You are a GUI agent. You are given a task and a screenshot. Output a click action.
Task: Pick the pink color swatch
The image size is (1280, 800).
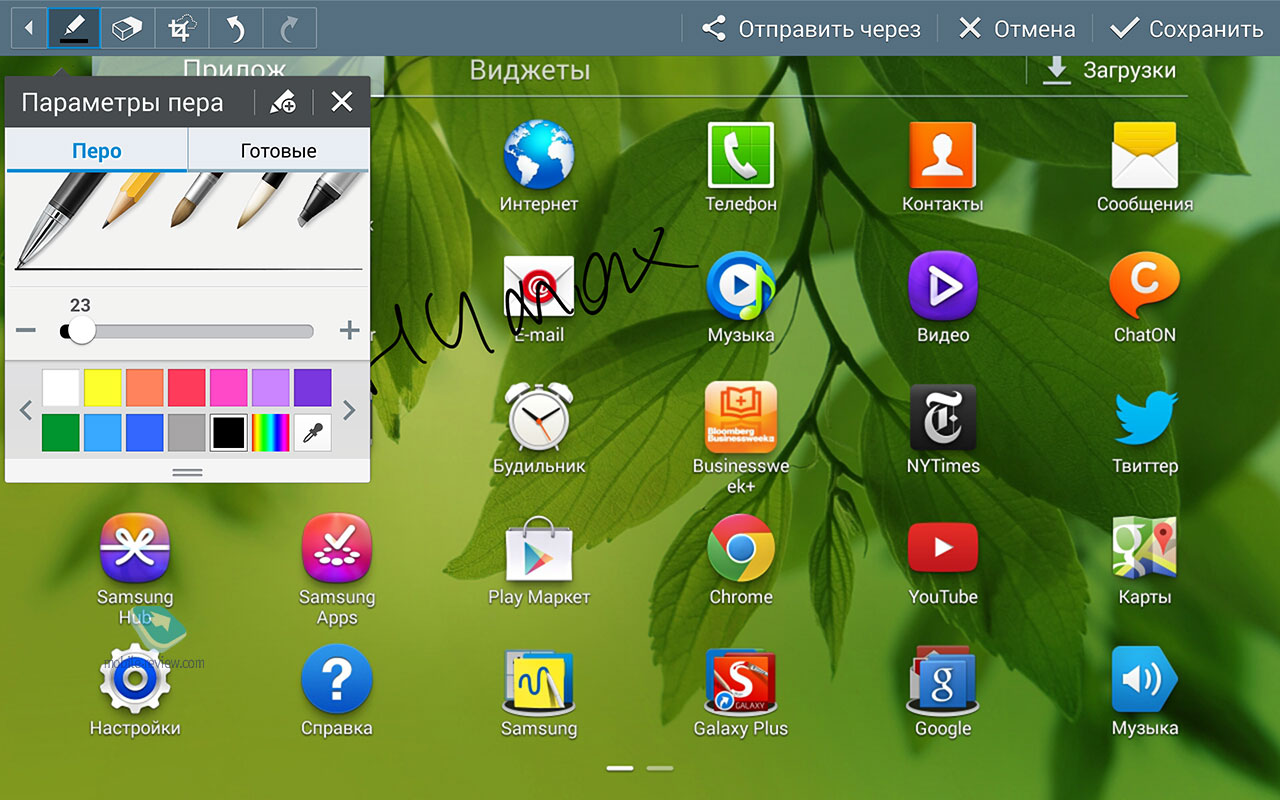click(x=229, y=388)
